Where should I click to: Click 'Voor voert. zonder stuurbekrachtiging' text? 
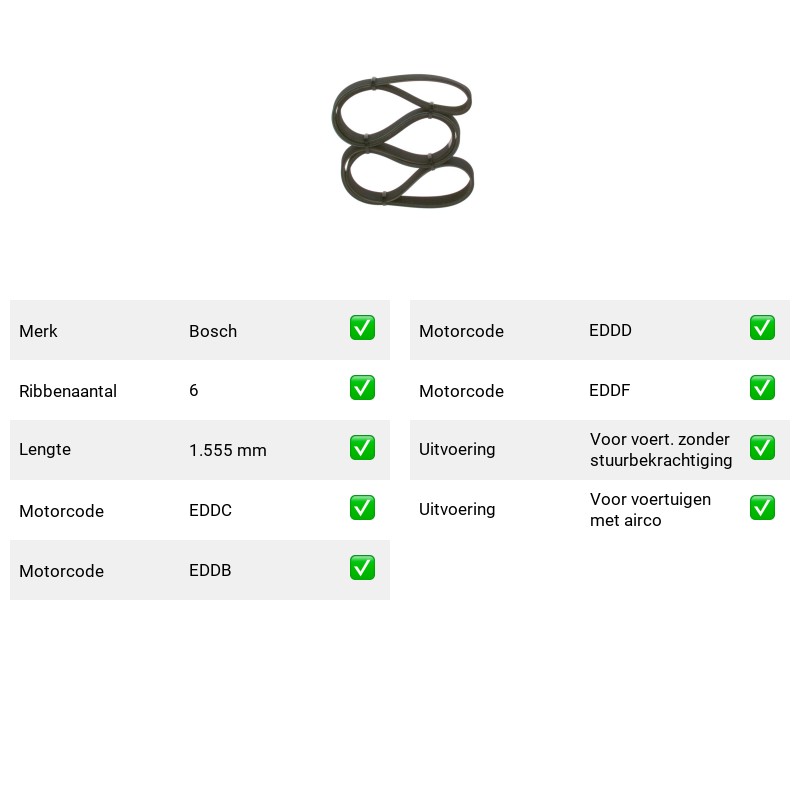click(x=661, y=449)
